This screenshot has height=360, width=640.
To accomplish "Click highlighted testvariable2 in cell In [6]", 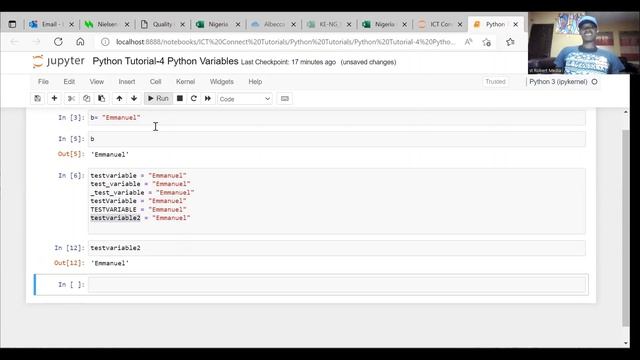I will pyautogui.click(x=115, y=218).
